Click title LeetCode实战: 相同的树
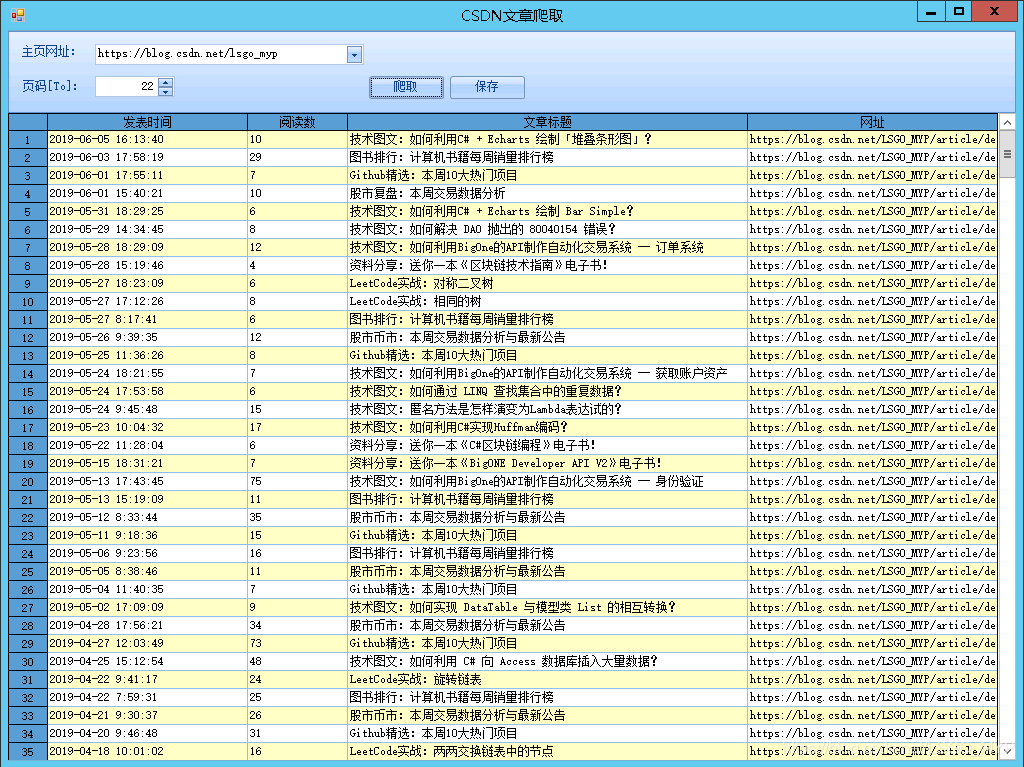The height and width of the screenshot is (767, 1024). click(x=547, y=301)
